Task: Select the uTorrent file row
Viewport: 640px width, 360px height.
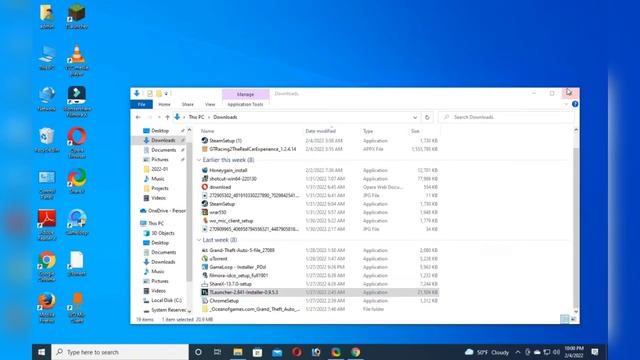Action: [320, 258]
